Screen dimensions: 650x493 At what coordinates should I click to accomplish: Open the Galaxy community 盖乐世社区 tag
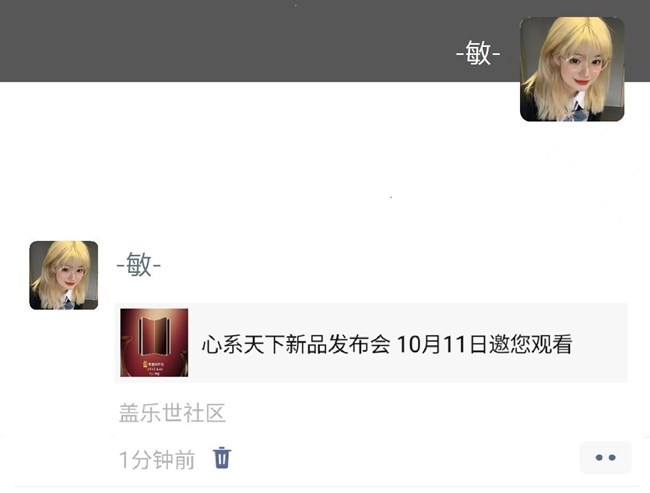(x=172, y=413)
